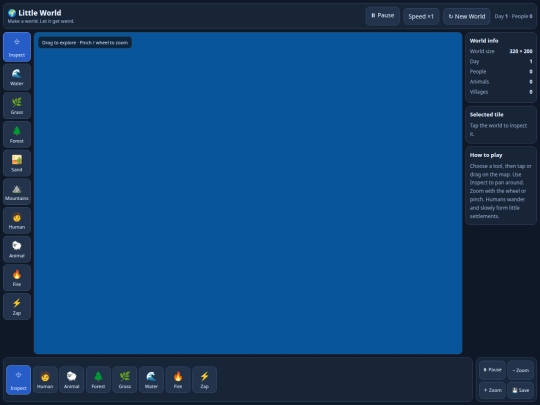Click the Drag to explore hint label

click(x=85, y=43)
